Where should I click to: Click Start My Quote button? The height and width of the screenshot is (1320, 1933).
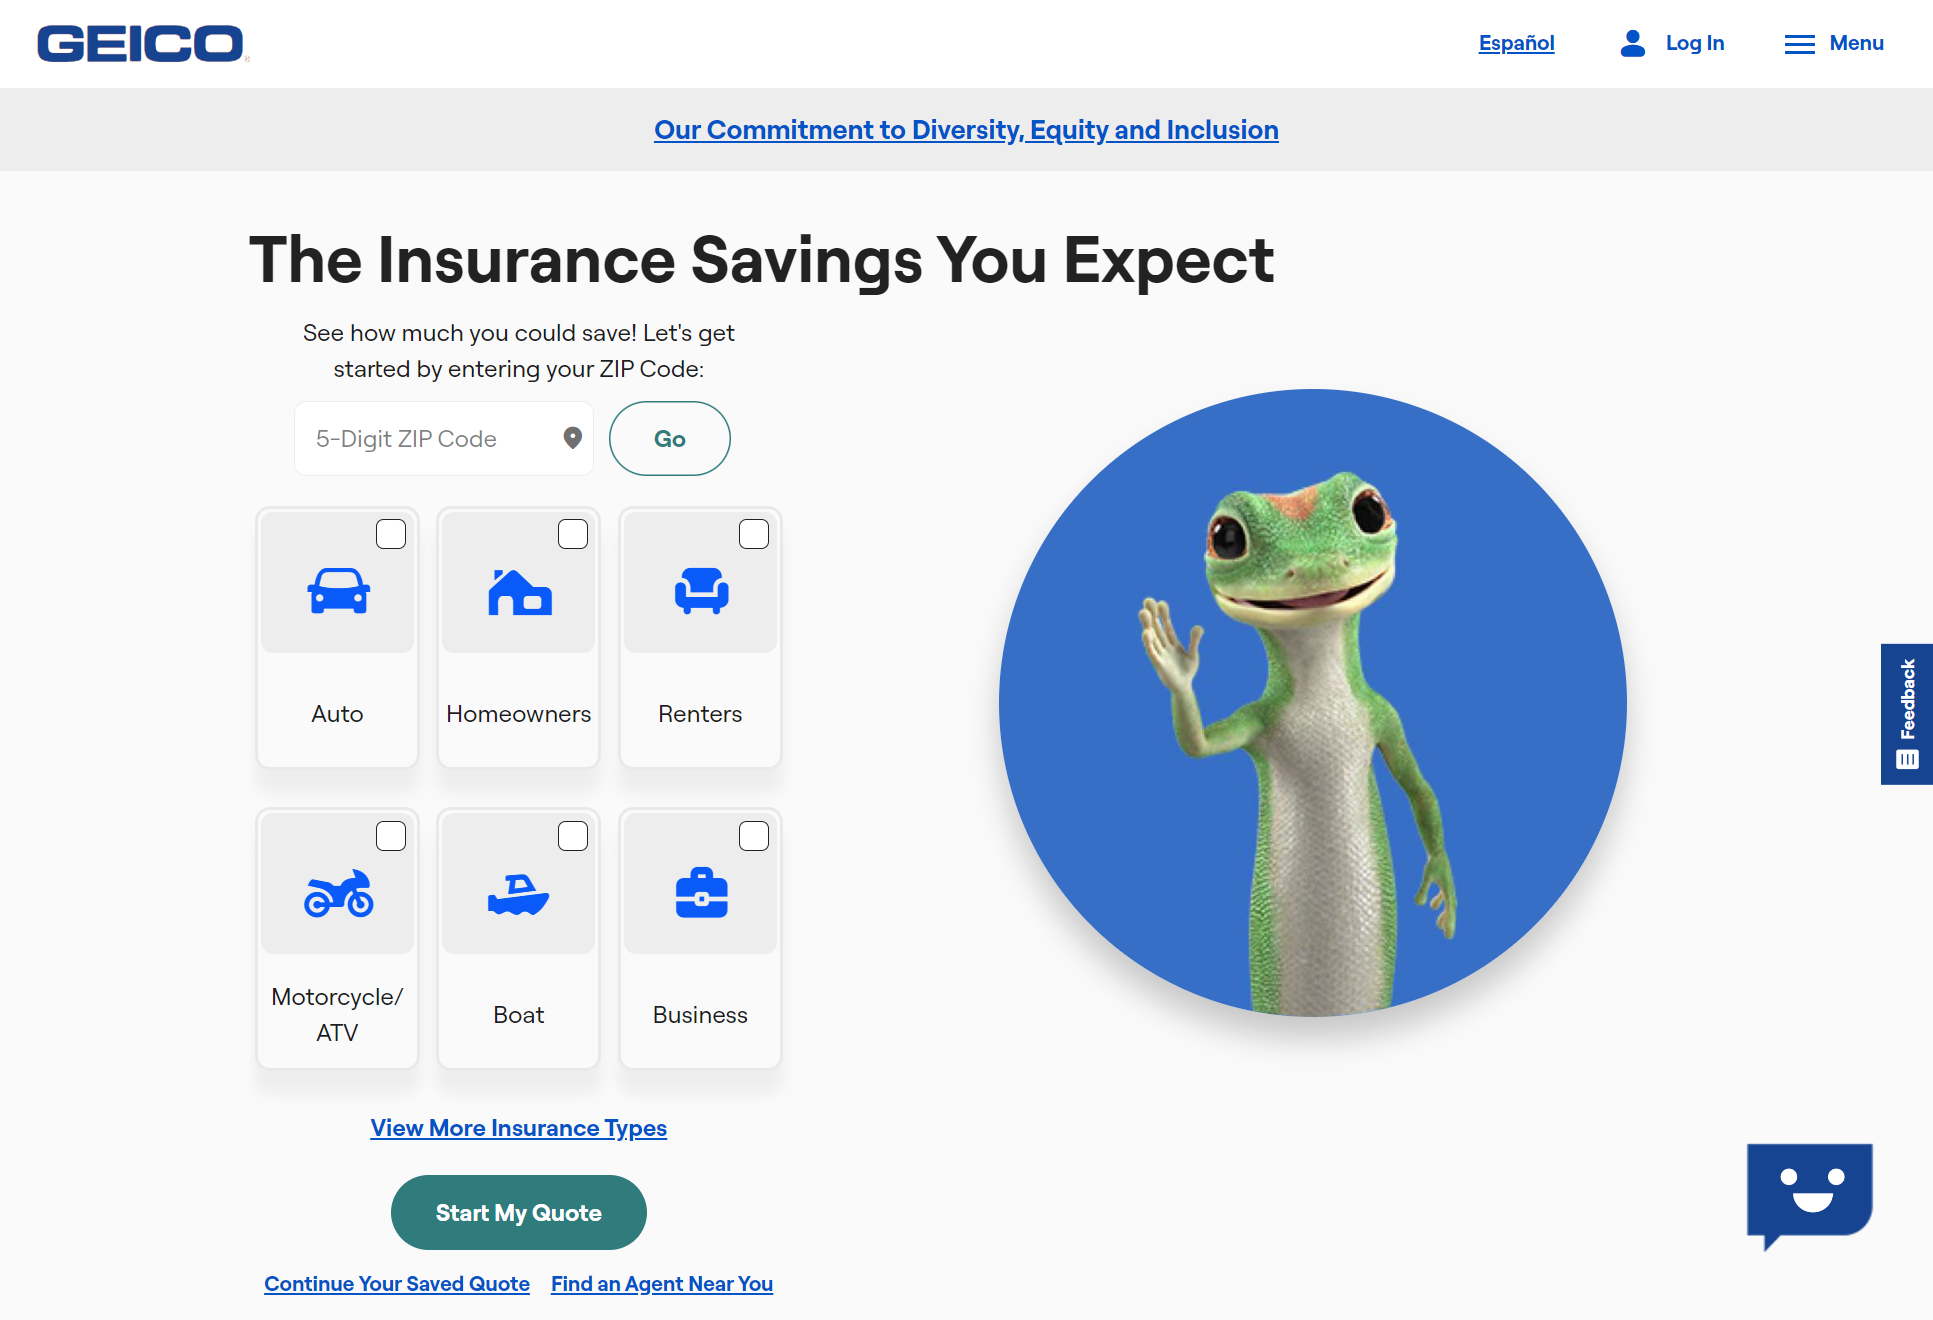point(519,1213)
